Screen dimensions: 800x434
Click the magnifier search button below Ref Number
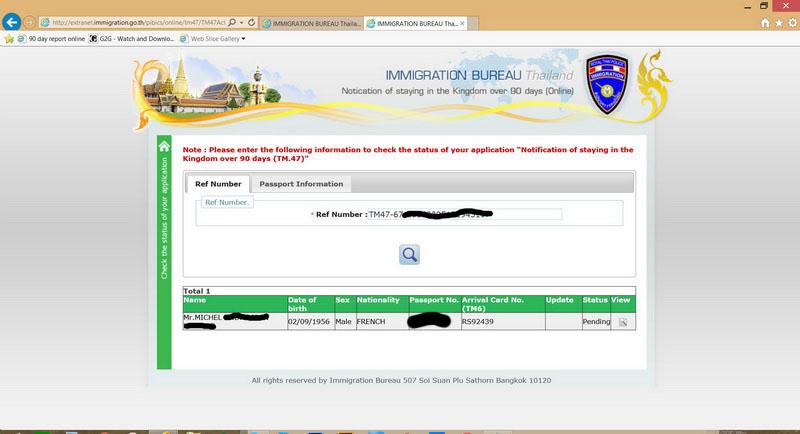click(409, 254)
